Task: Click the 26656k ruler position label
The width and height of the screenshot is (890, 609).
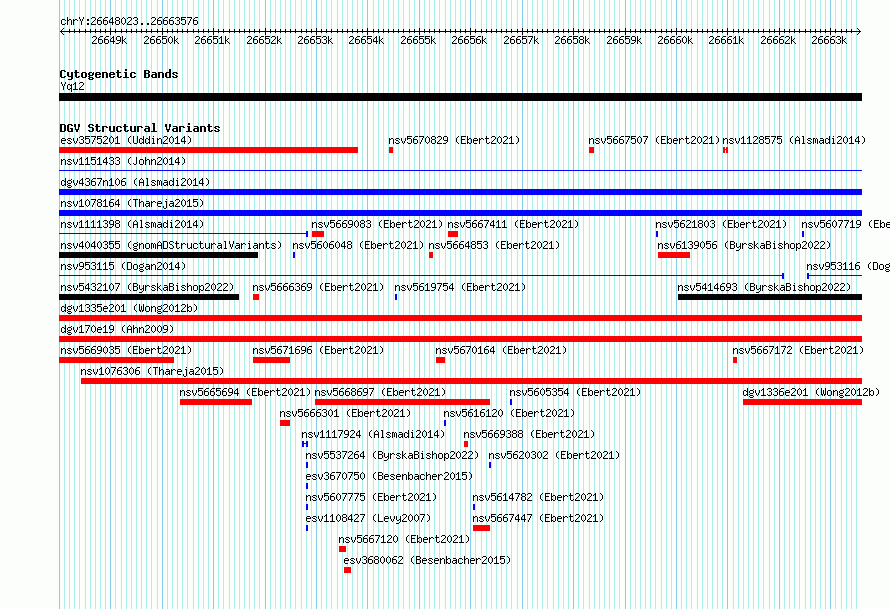Action: click(x=469, y=40)
